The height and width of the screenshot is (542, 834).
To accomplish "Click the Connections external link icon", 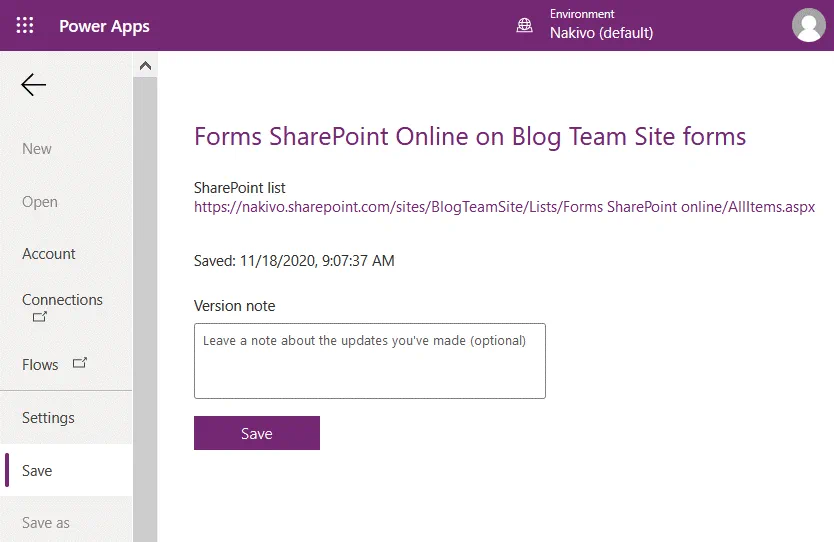I will pos(40,318).
